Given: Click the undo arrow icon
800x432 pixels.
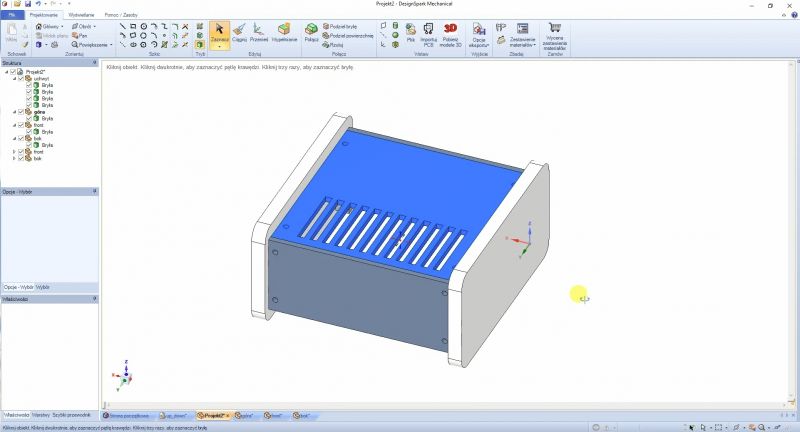Looking at the screenshot, I should (x=38, y=4).
